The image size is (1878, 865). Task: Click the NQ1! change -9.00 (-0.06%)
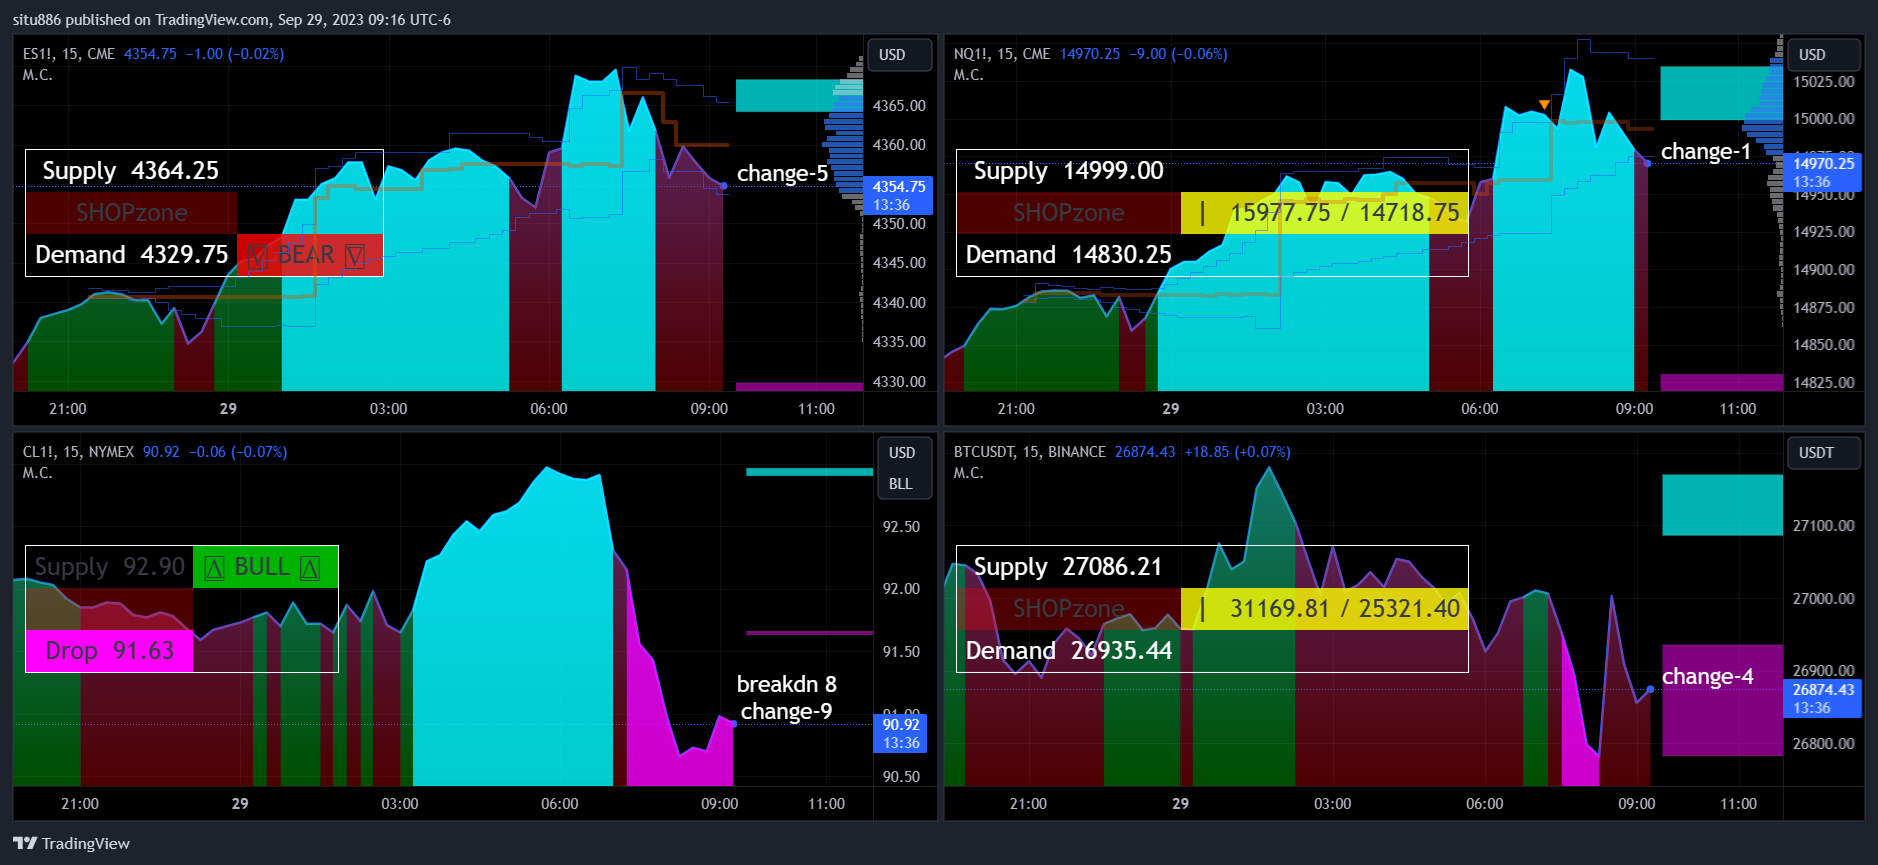click(x=1178, y=54)
